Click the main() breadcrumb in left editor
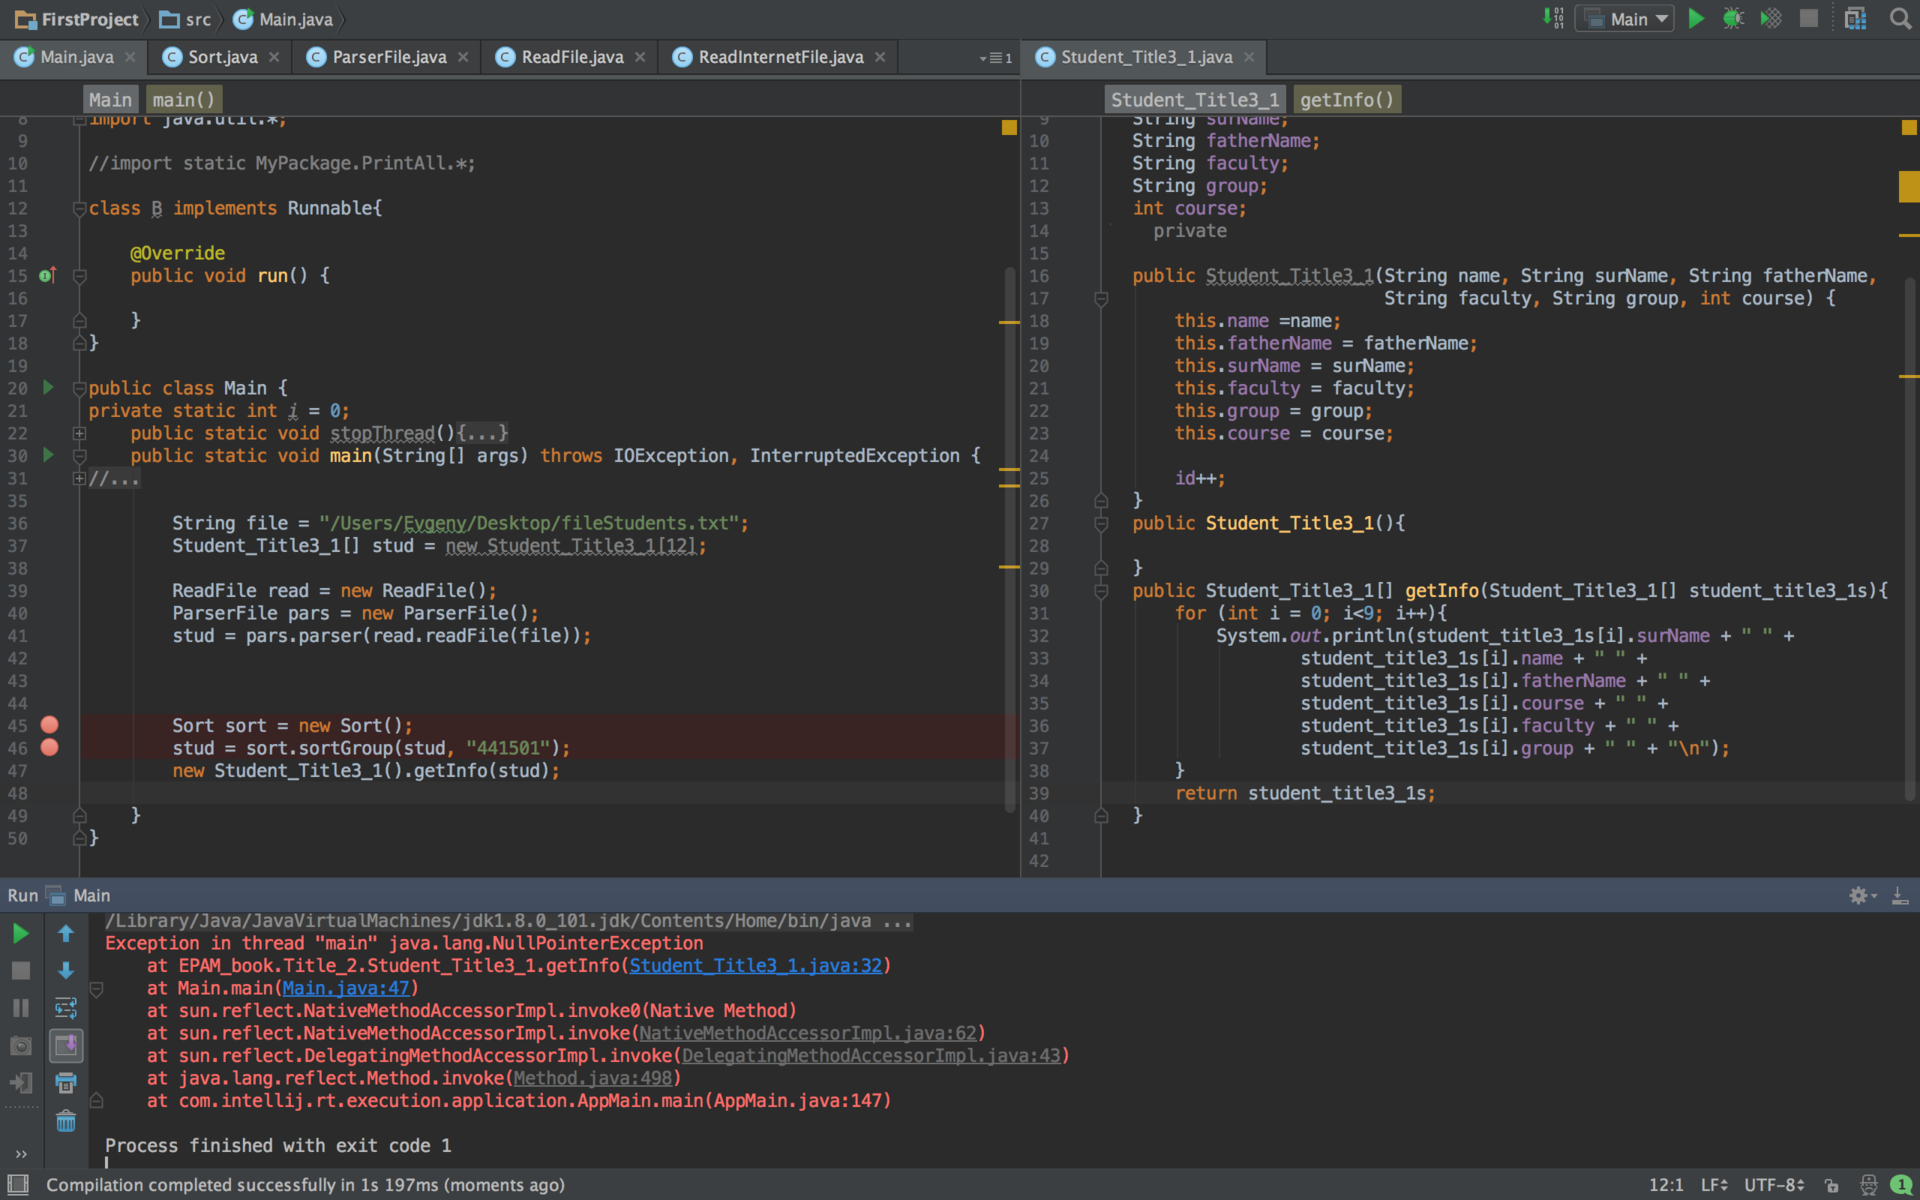This screenshot has height=1200, width=1920. (x=183, y=99)
